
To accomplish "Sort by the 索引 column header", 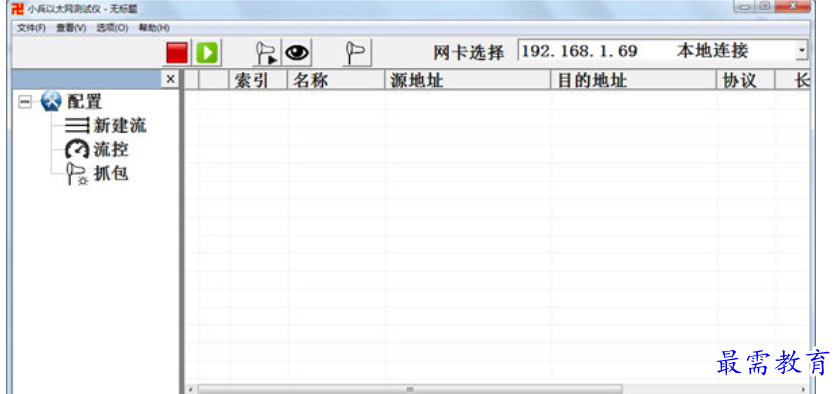I will [258, 80].
